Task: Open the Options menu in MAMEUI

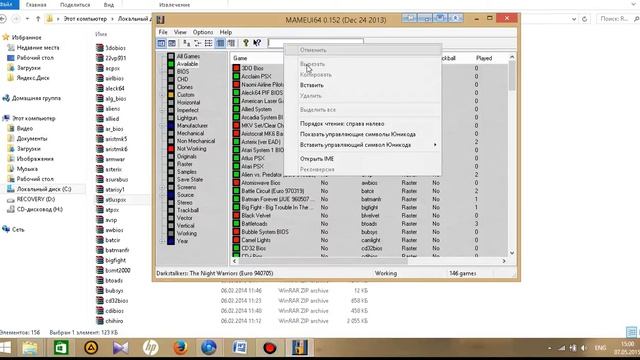Action: coord(203,32)
